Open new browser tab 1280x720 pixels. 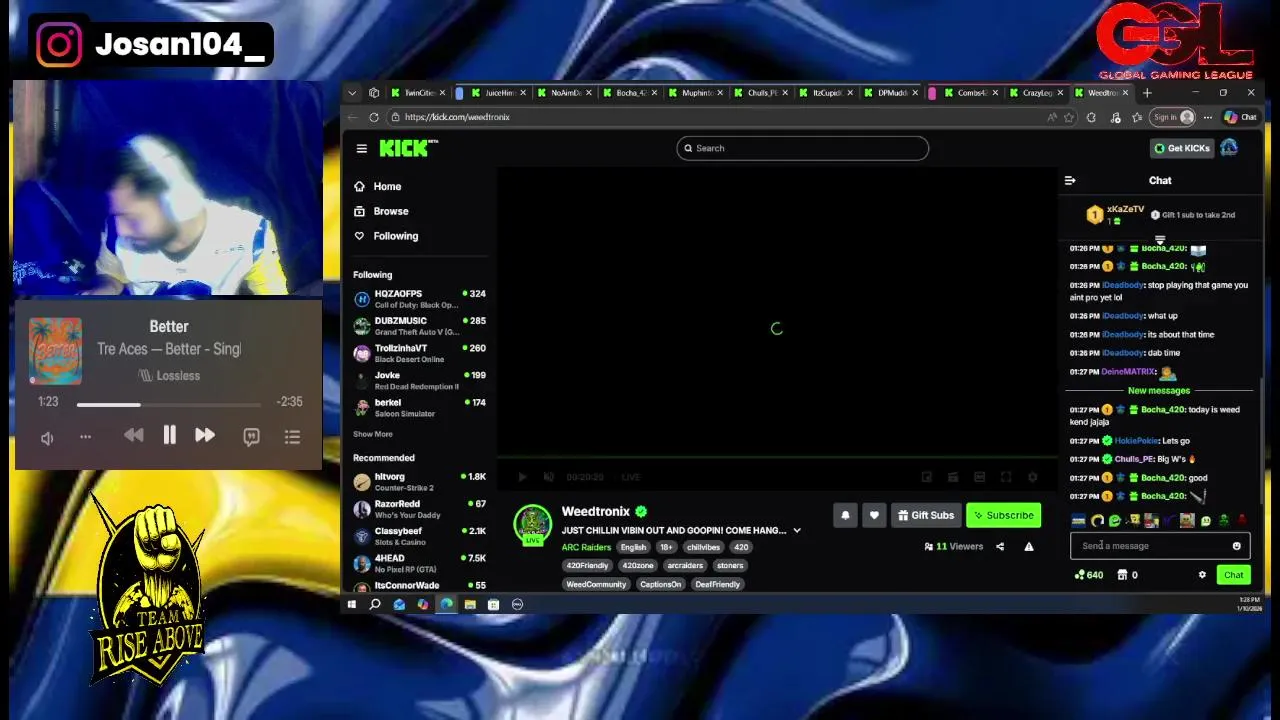[x=1147, y=93]
